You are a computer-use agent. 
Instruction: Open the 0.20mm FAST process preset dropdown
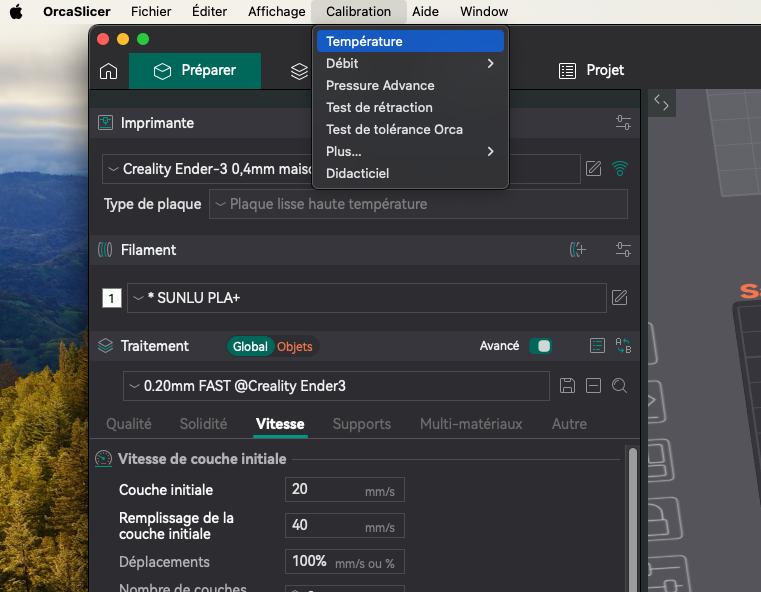[x=336, y=386]
